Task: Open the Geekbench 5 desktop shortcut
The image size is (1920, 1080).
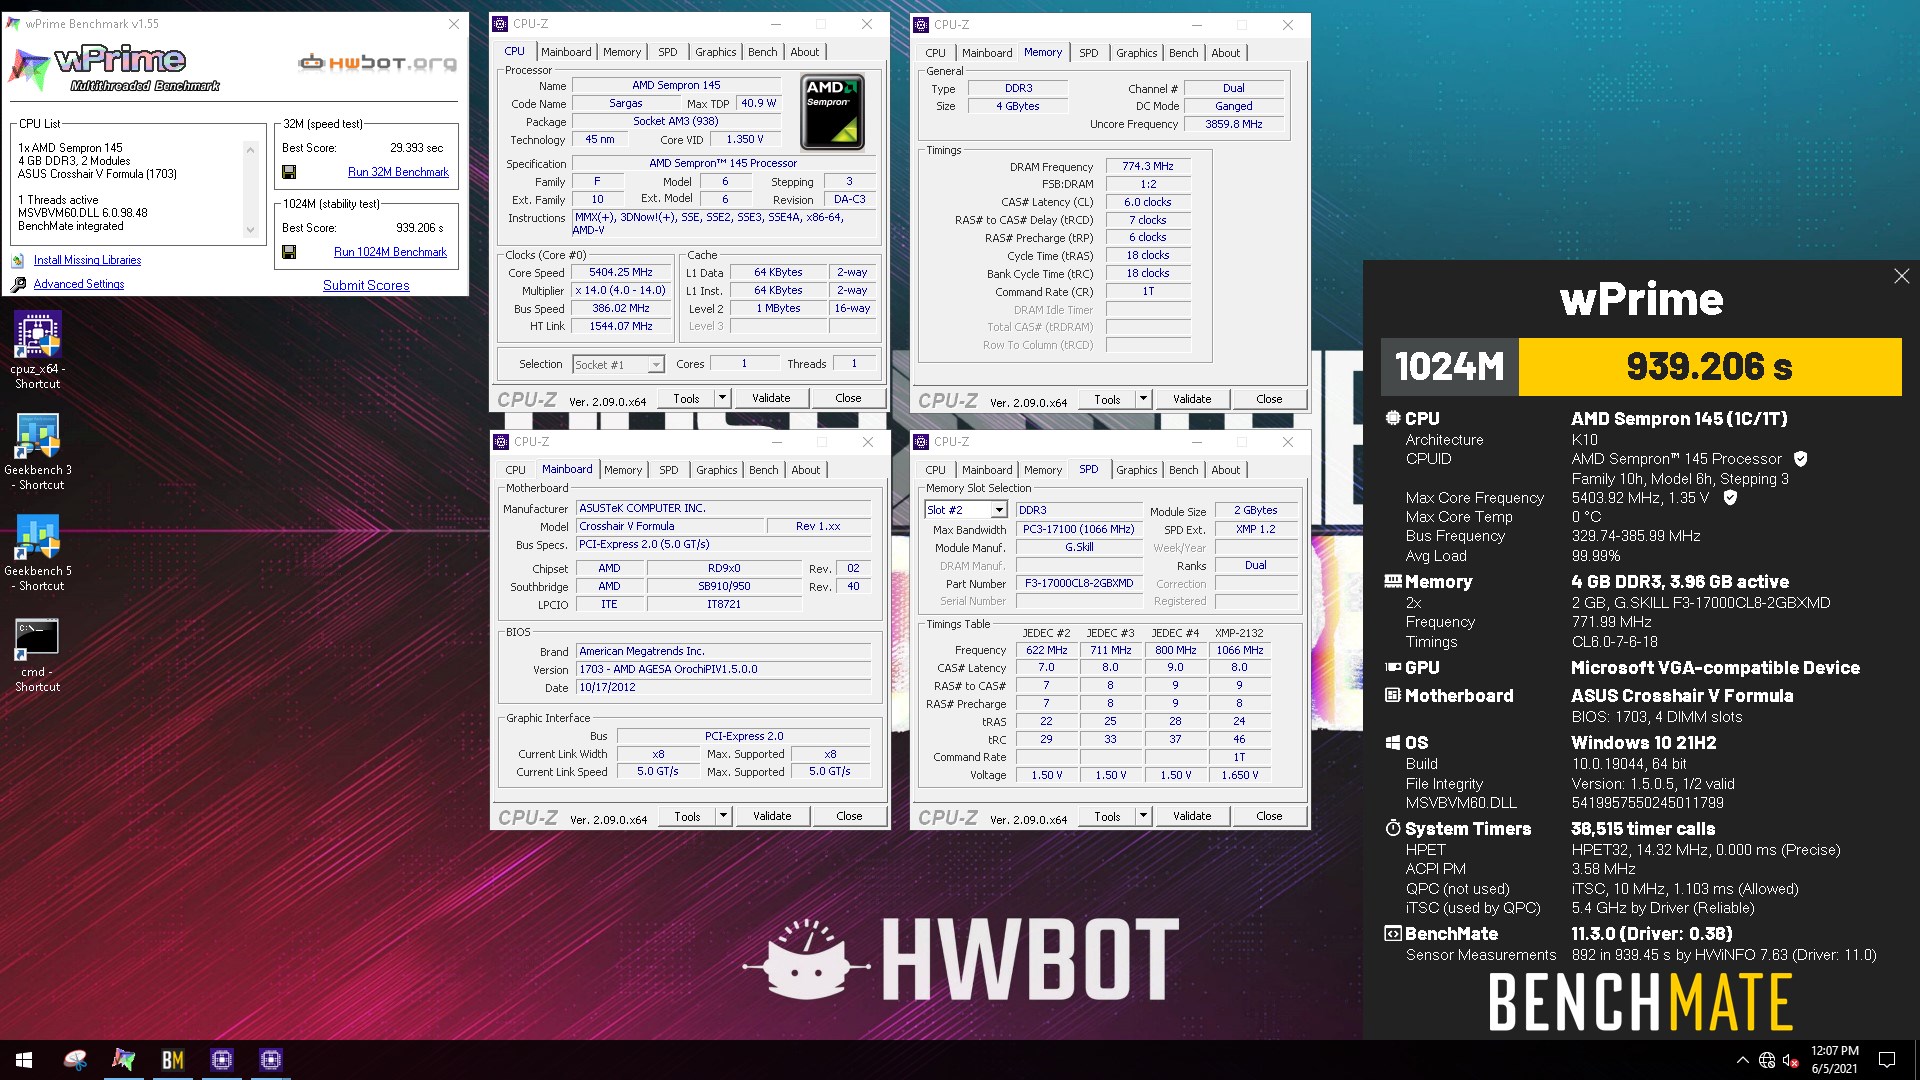Action: [x=37, y=551]
